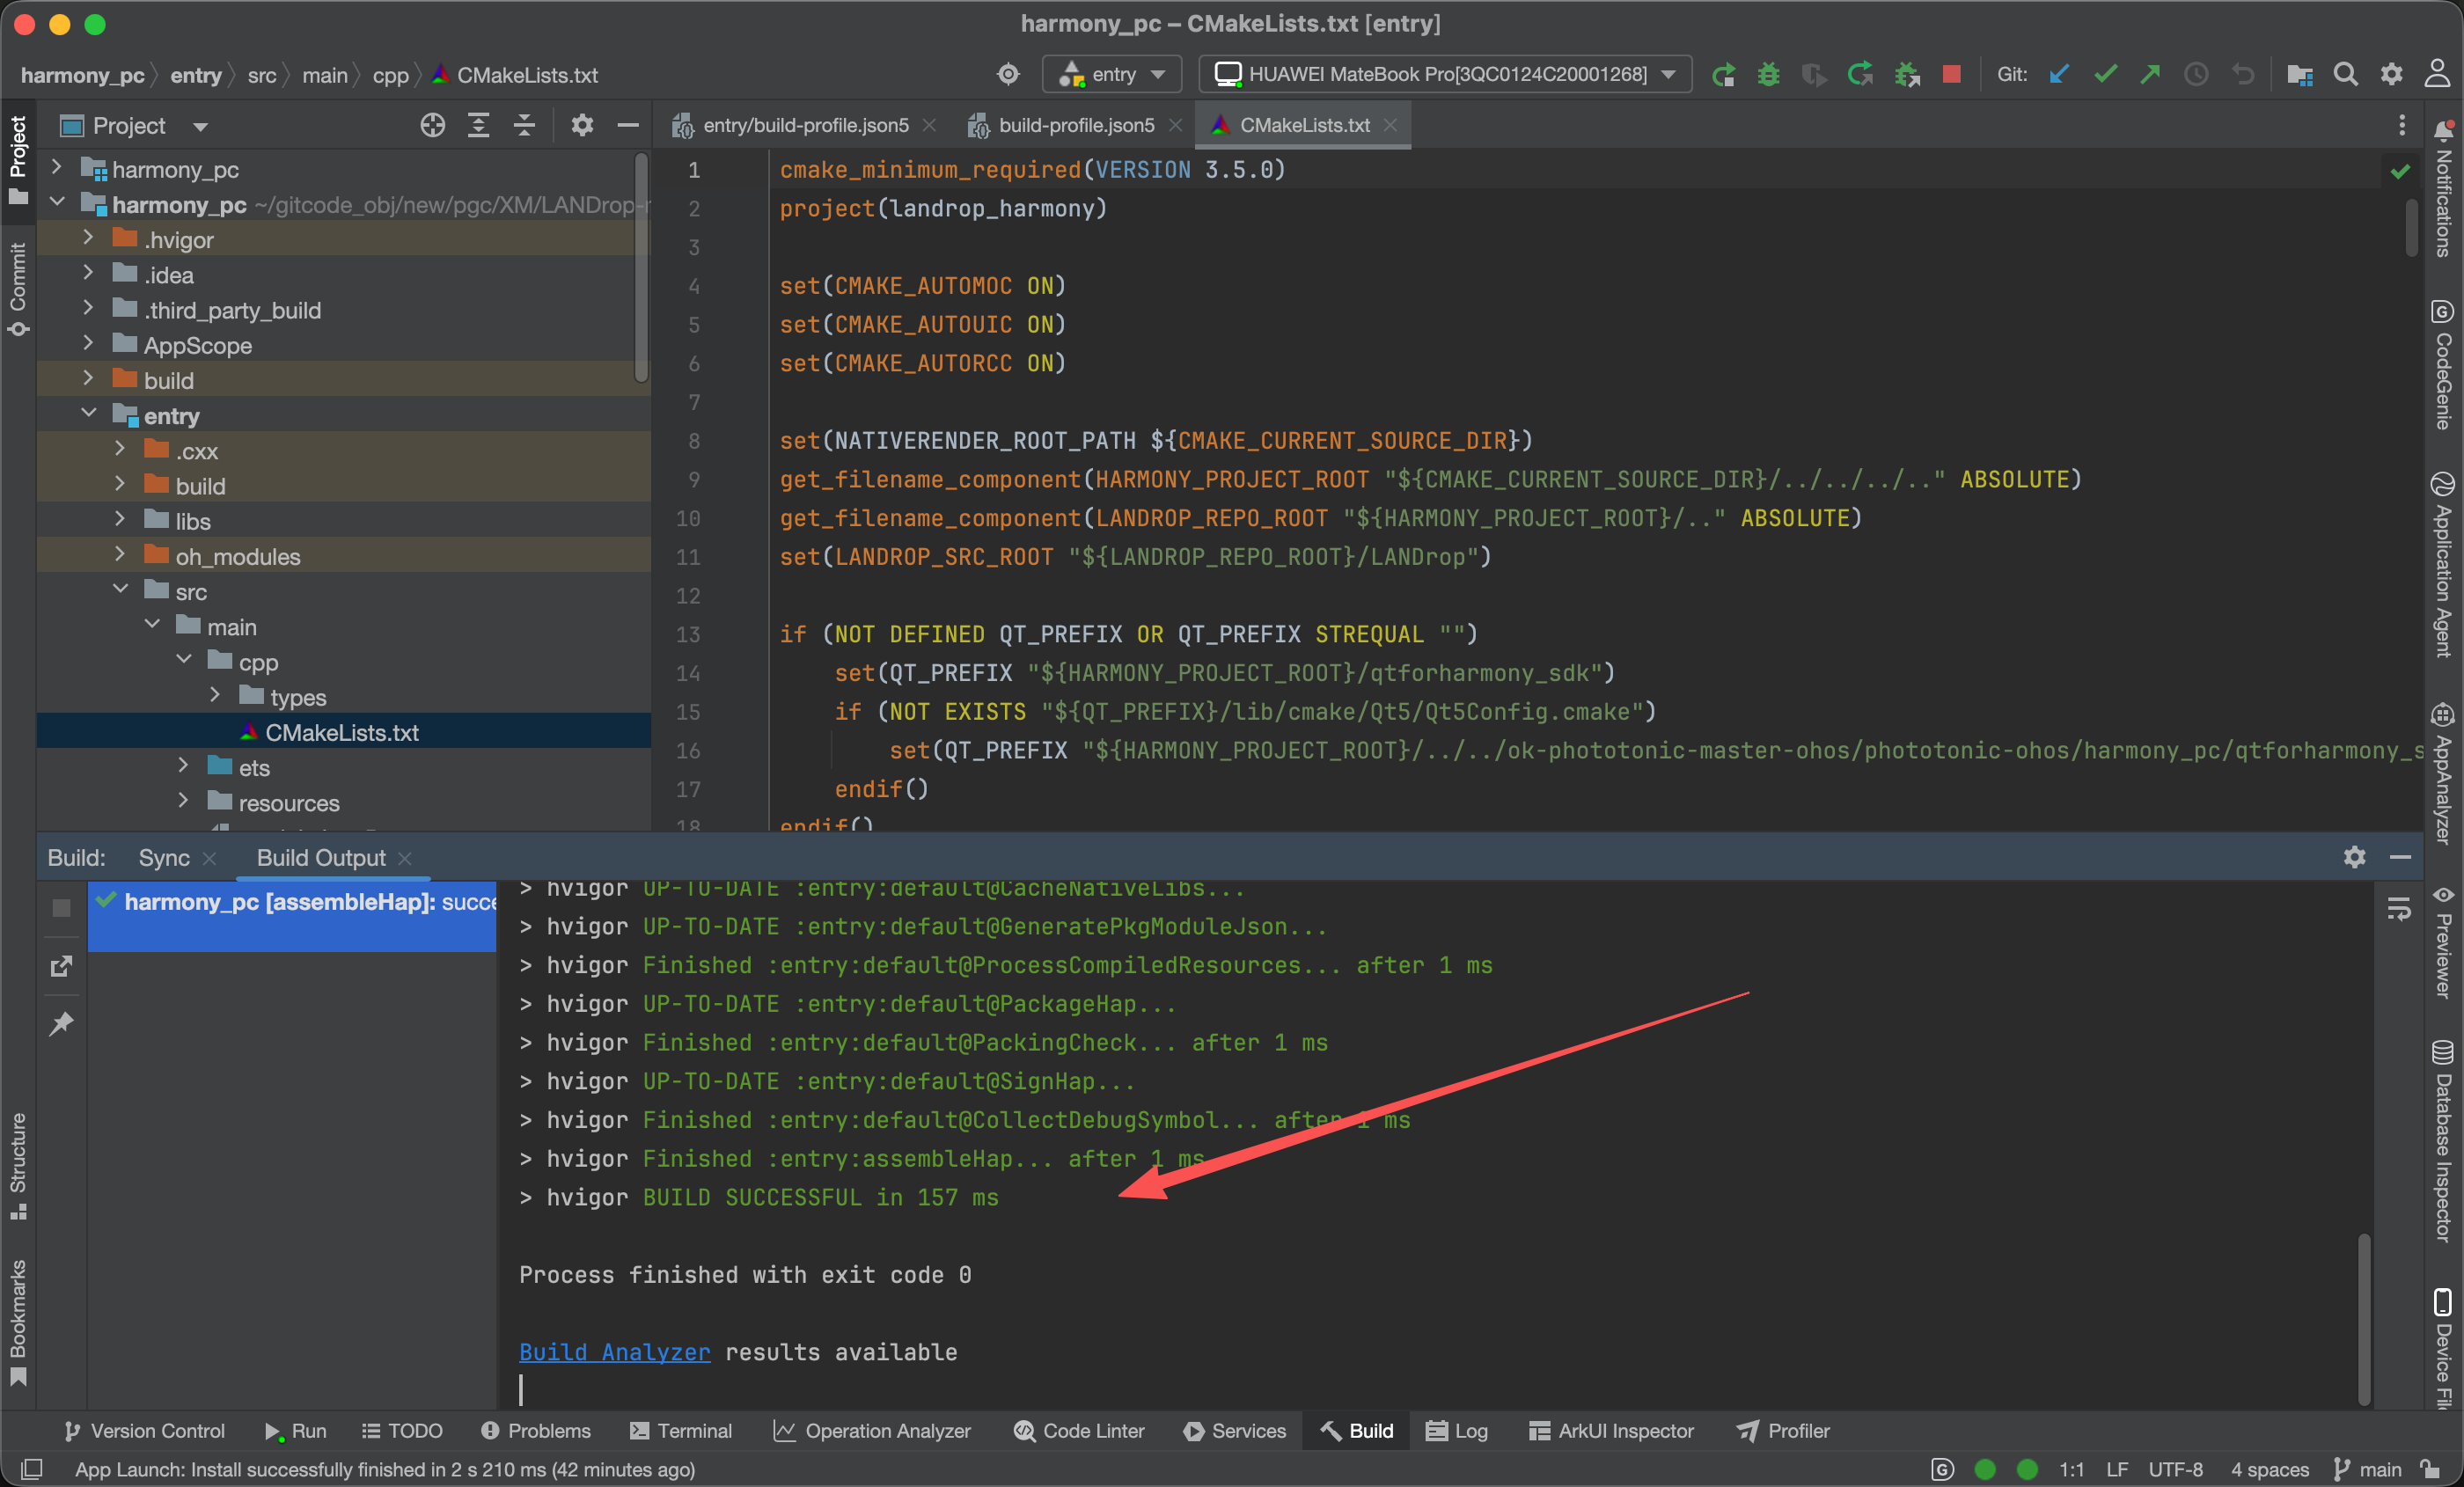Open the Search Everywhere magnifier icon
Image resolution: width=2464 pixels, height=1487 pixels.
click(x=2346, y=75)
